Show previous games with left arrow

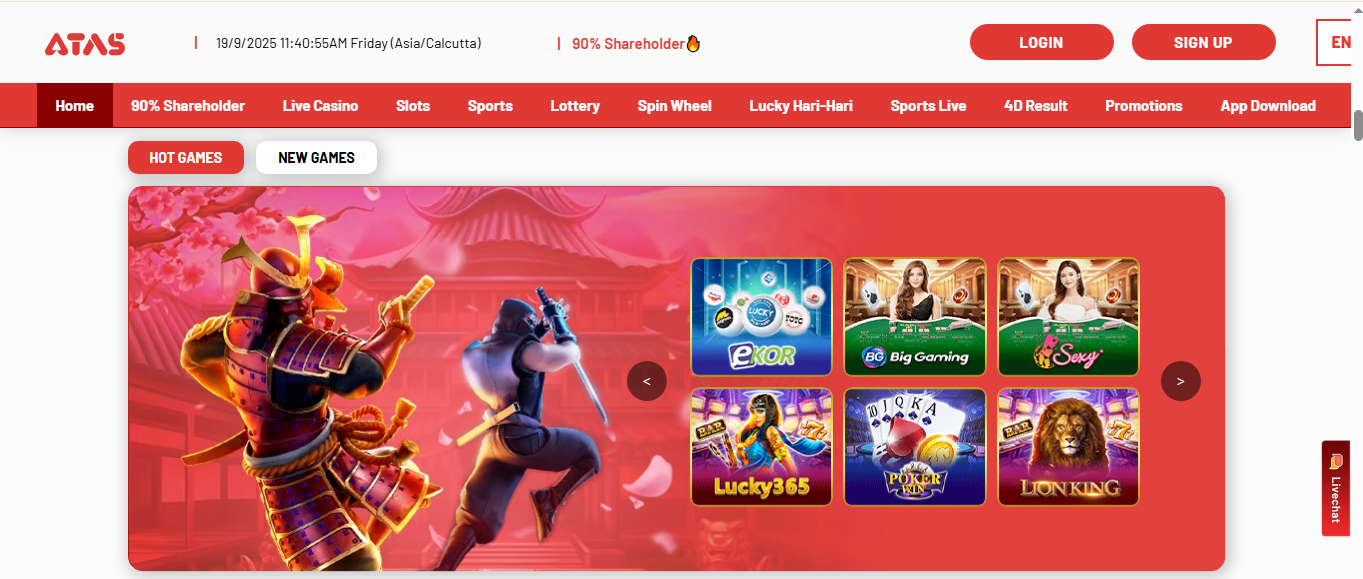(647, 381)
